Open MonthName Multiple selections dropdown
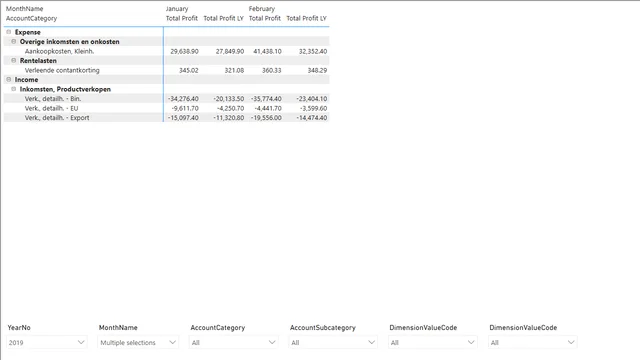 click(138, 342)
